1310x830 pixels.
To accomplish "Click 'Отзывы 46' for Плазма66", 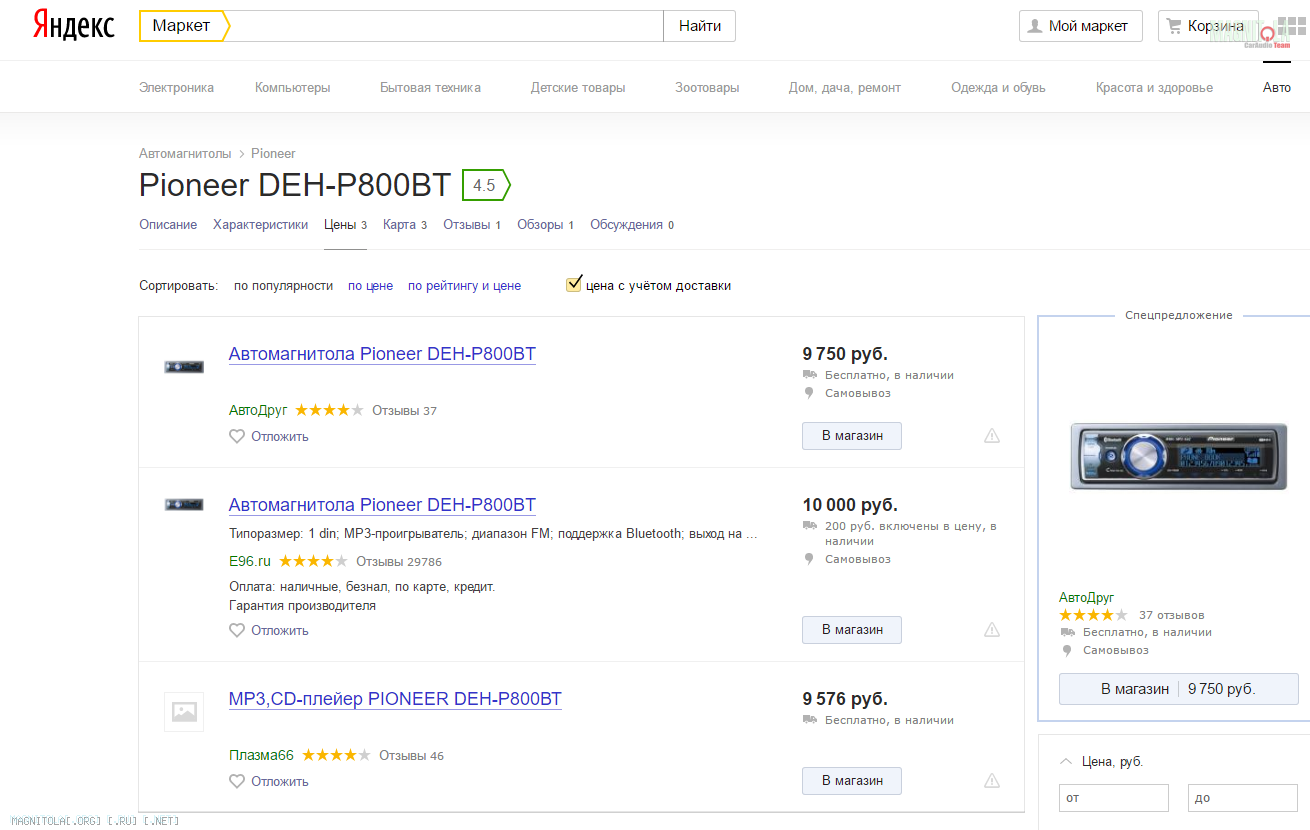I will (411, 756).
